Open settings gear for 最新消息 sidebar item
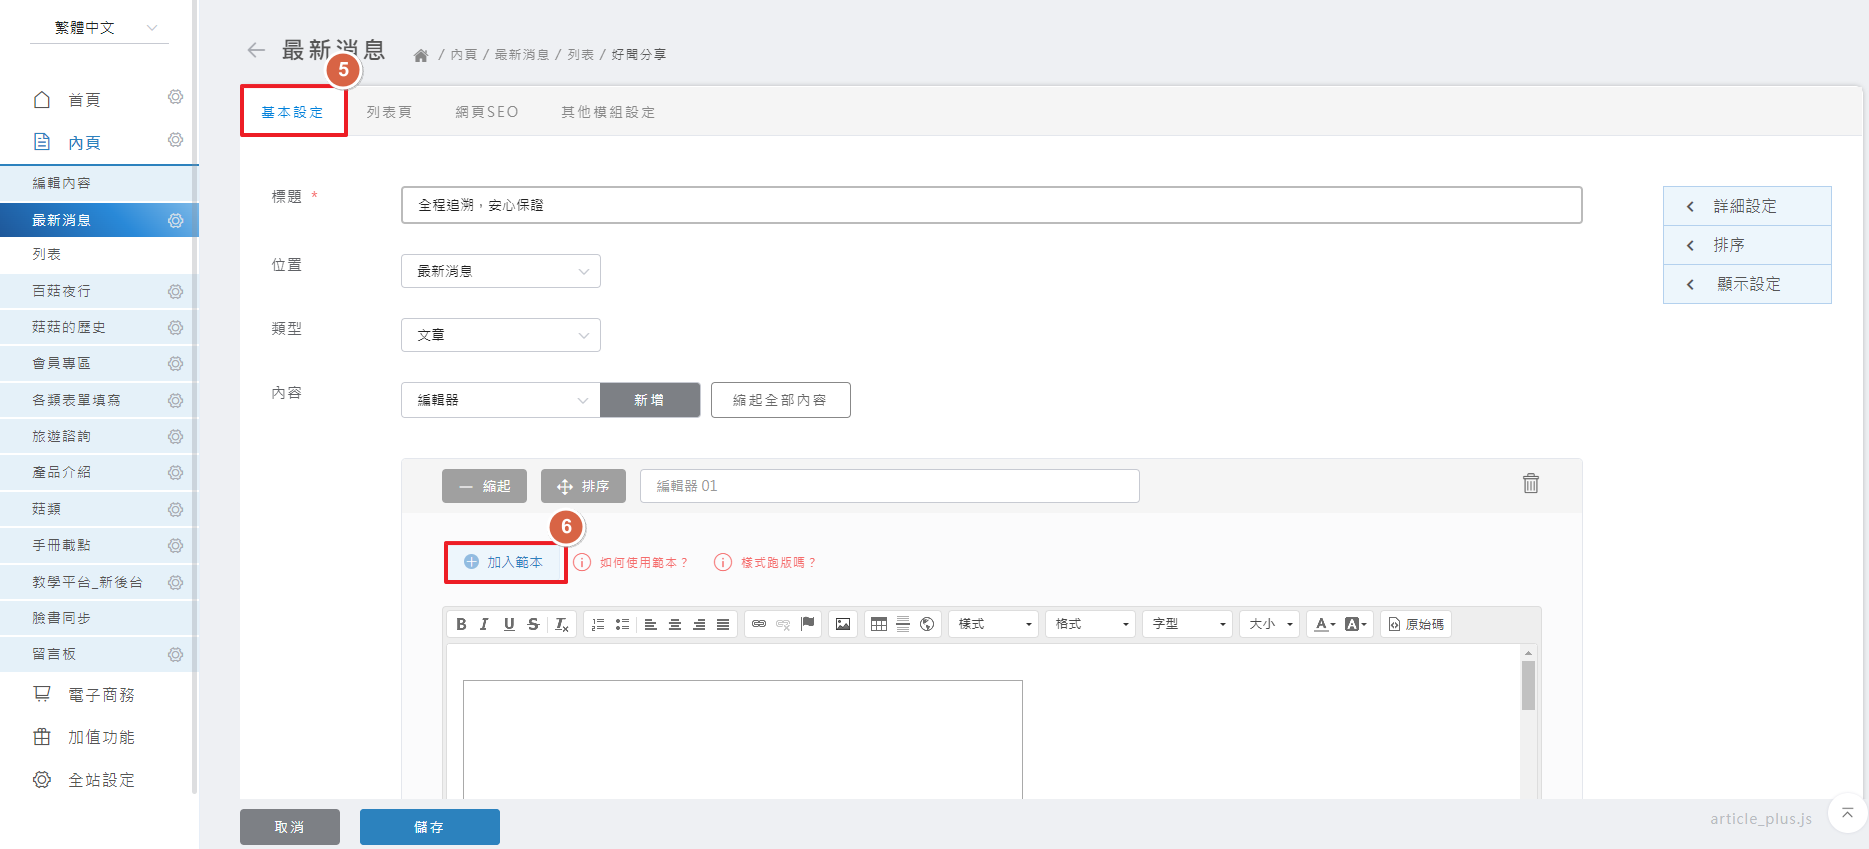This screenshot has width=1869, height=849. (x=176, y=220)
